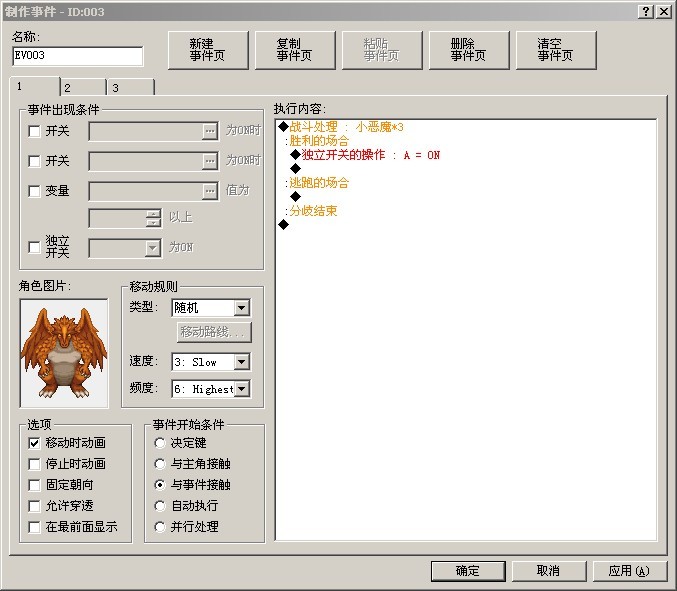Screen dimensions: 677x591
Task: Close the 制作事件 dialog window
Action: point(664,12)
